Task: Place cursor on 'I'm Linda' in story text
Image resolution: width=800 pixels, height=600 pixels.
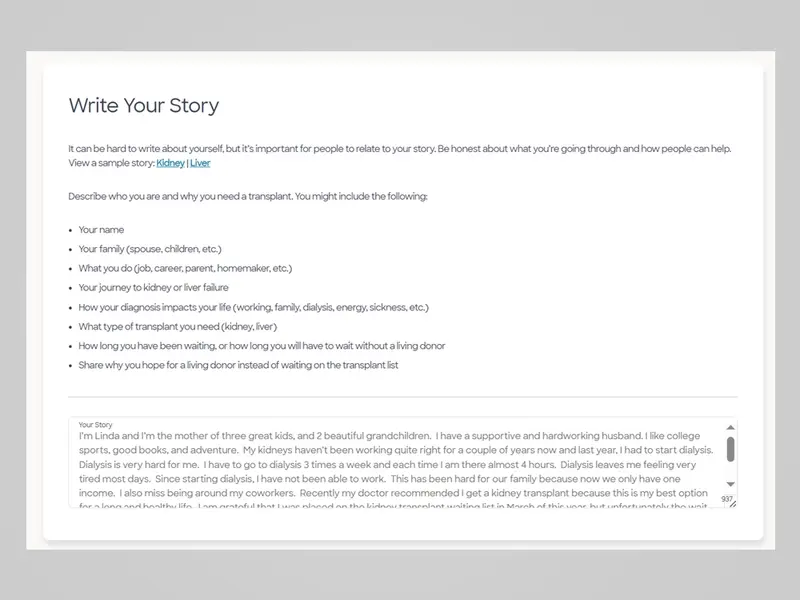Action: 99,437
